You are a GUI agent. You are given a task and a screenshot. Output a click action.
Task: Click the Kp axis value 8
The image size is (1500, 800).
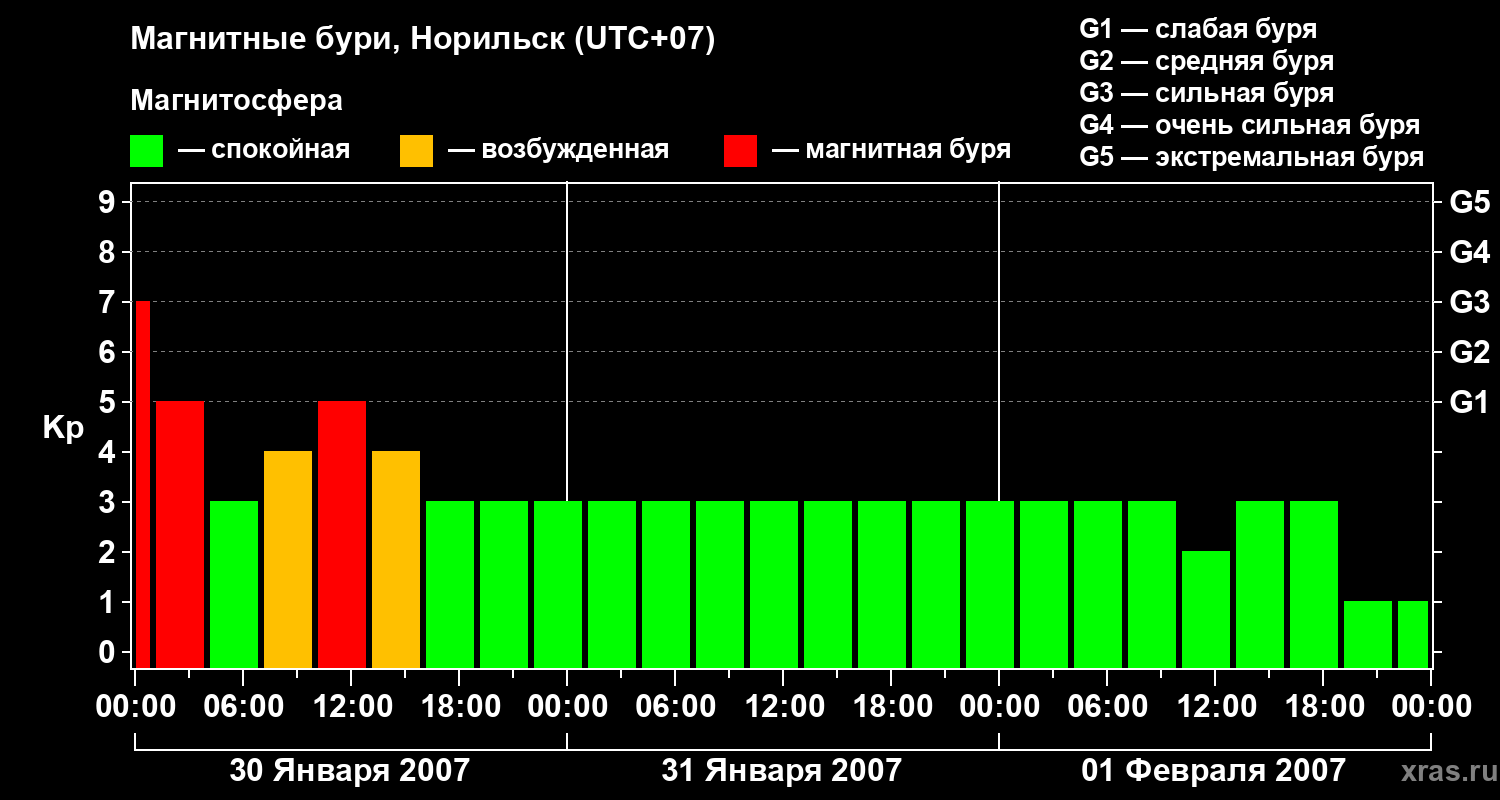coord(109,252)
